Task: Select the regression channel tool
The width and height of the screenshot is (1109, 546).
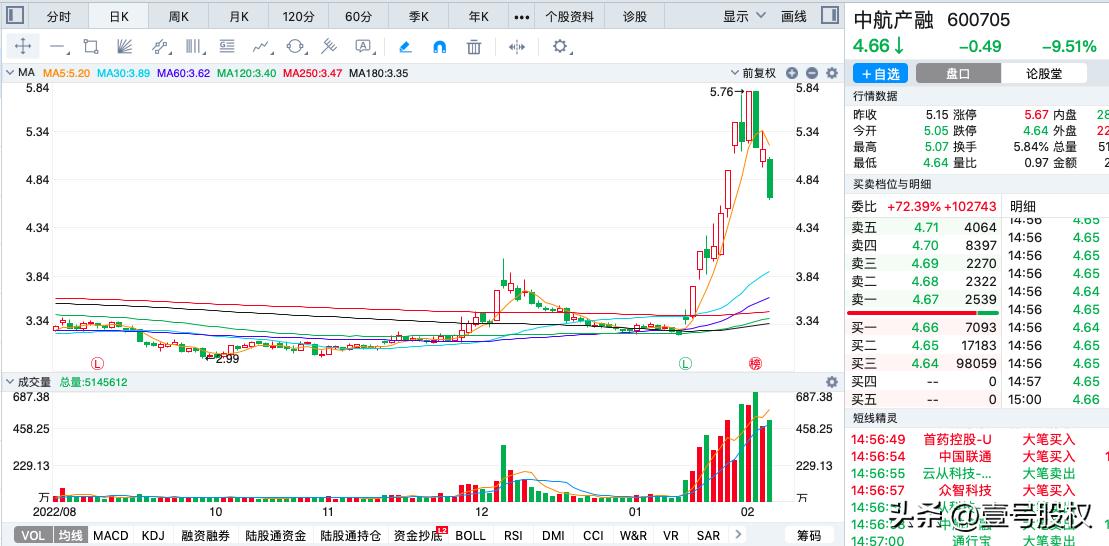Action: tap(160, 47)
